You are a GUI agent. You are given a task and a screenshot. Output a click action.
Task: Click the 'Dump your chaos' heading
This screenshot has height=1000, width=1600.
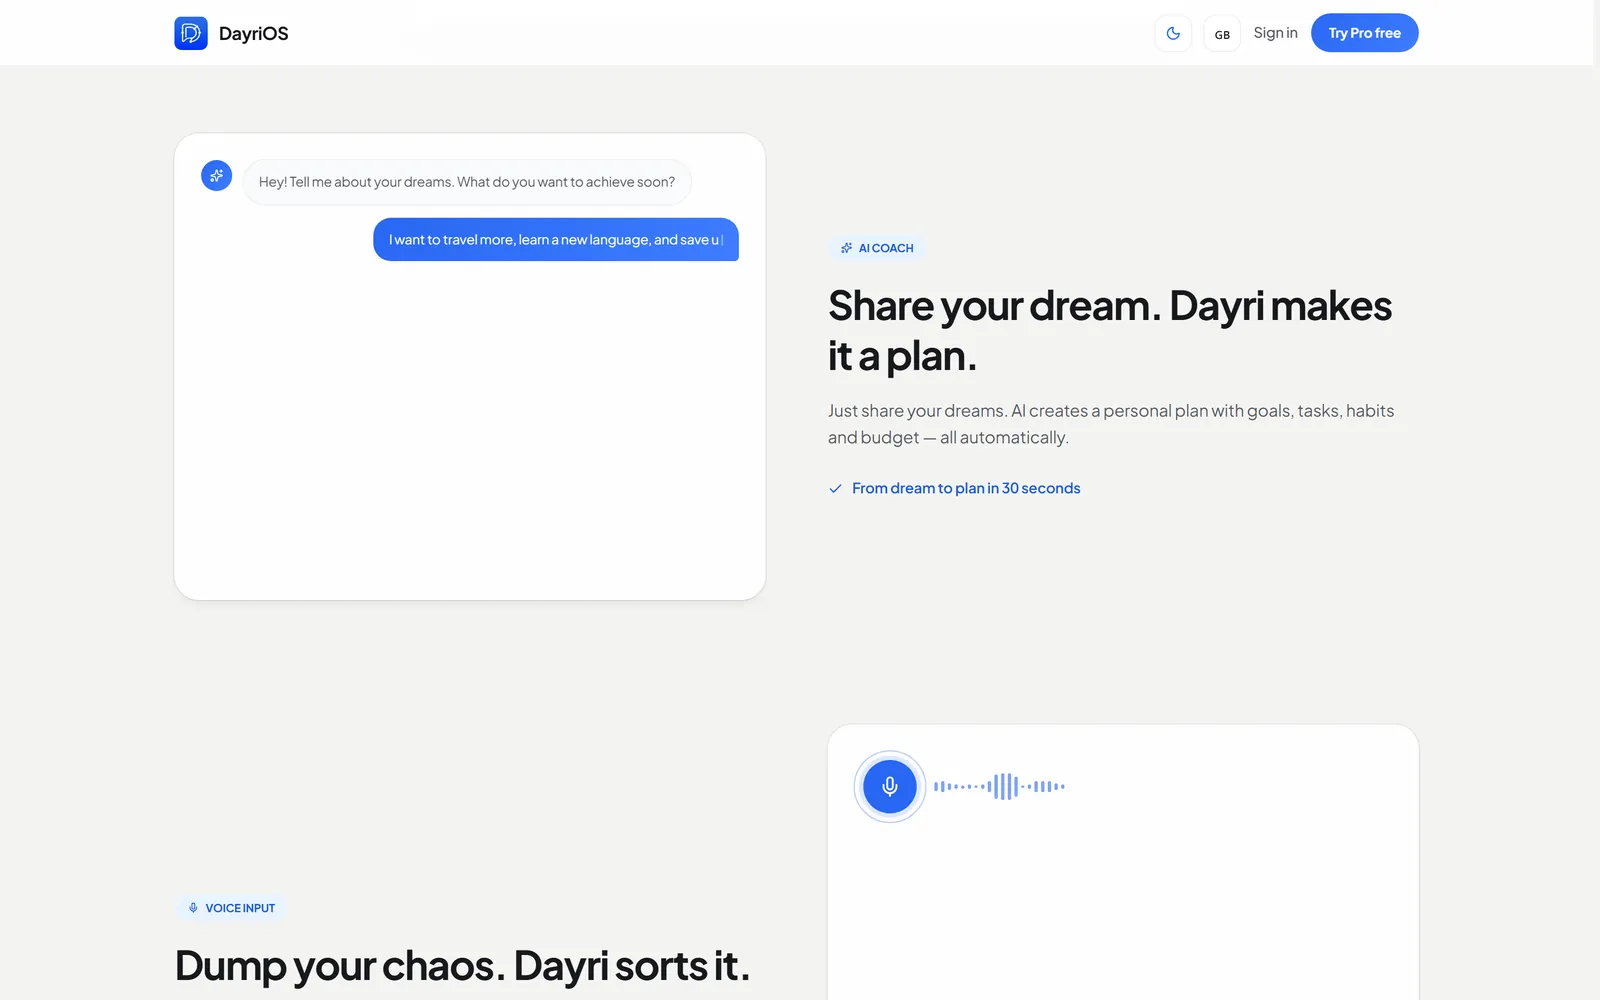tap(462, 966)
